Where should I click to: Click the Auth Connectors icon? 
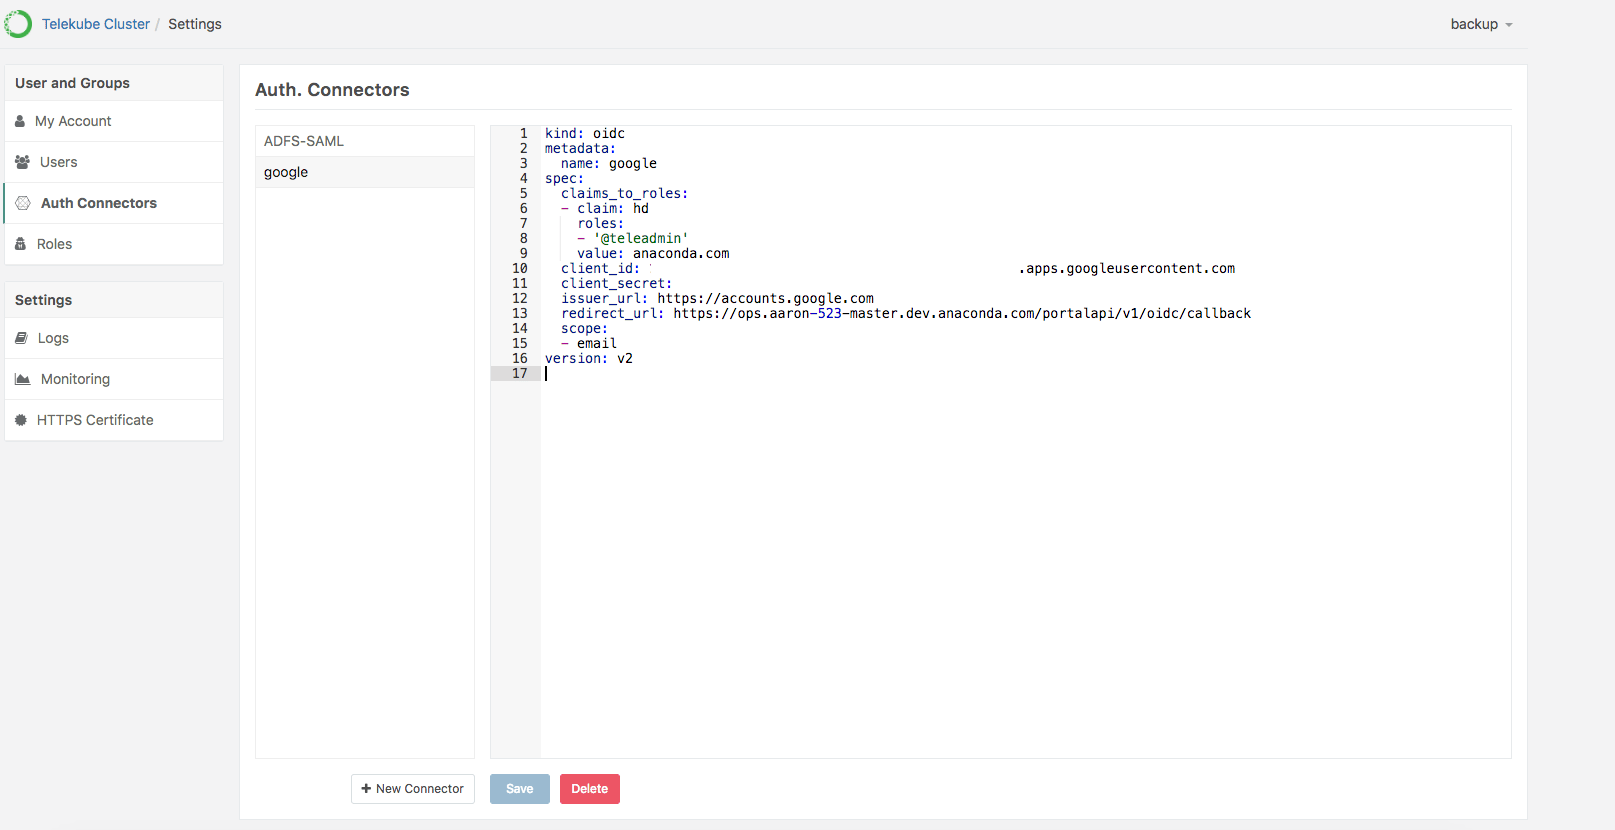pyautogui.click(x=23, y=203)
